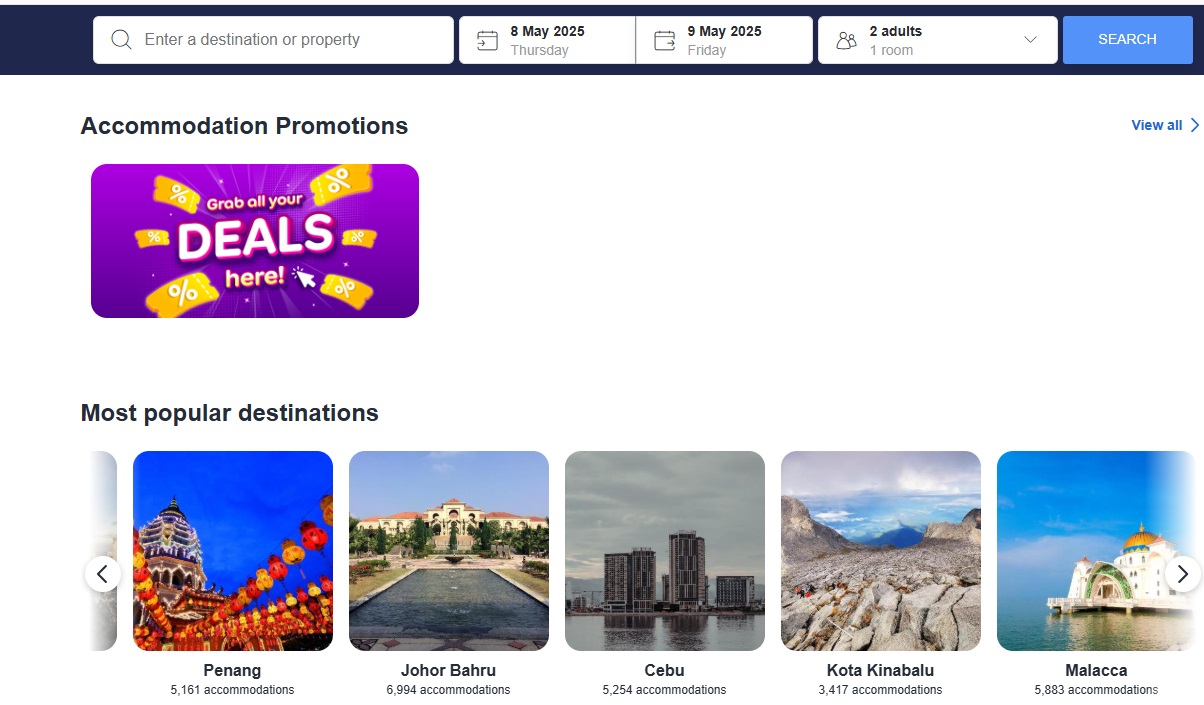Open the 9 May 2025 check-out date picker
The width and height of the screenshot is (1204, 705).
tap(724, 40)
